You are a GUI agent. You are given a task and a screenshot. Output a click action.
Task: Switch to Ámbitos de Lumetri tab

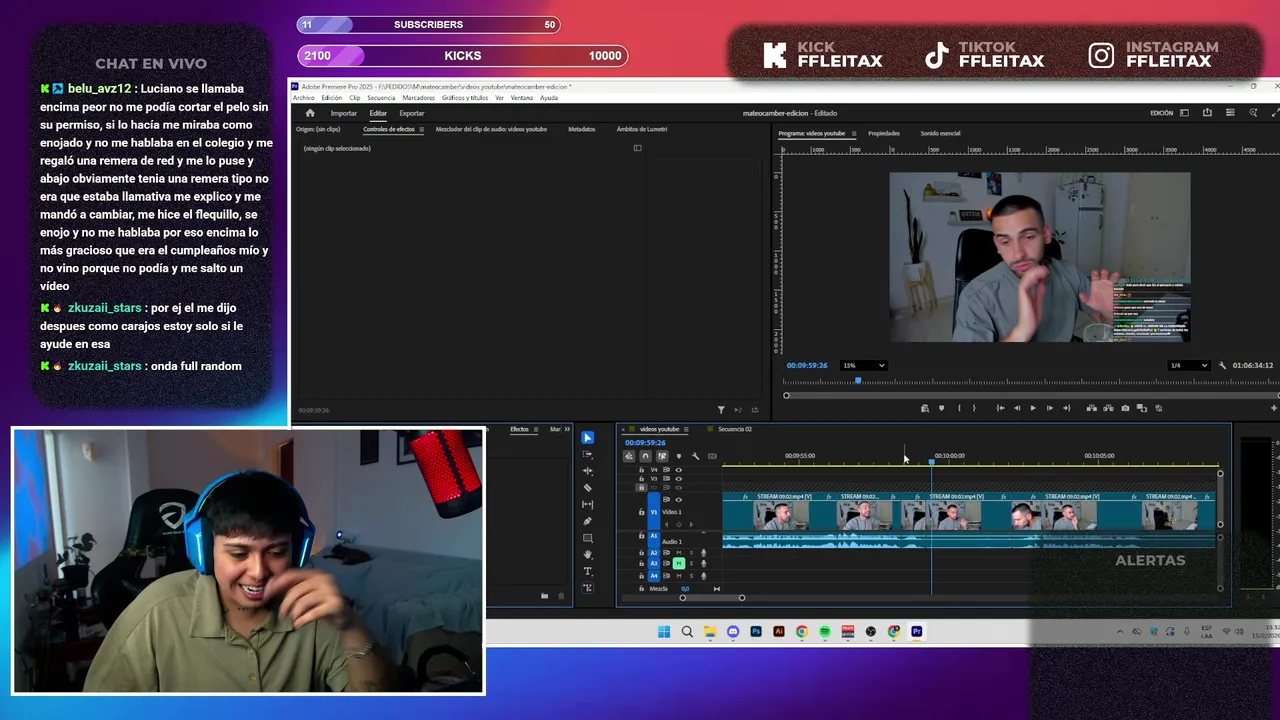pyautogui.click(x=642, y=129)
